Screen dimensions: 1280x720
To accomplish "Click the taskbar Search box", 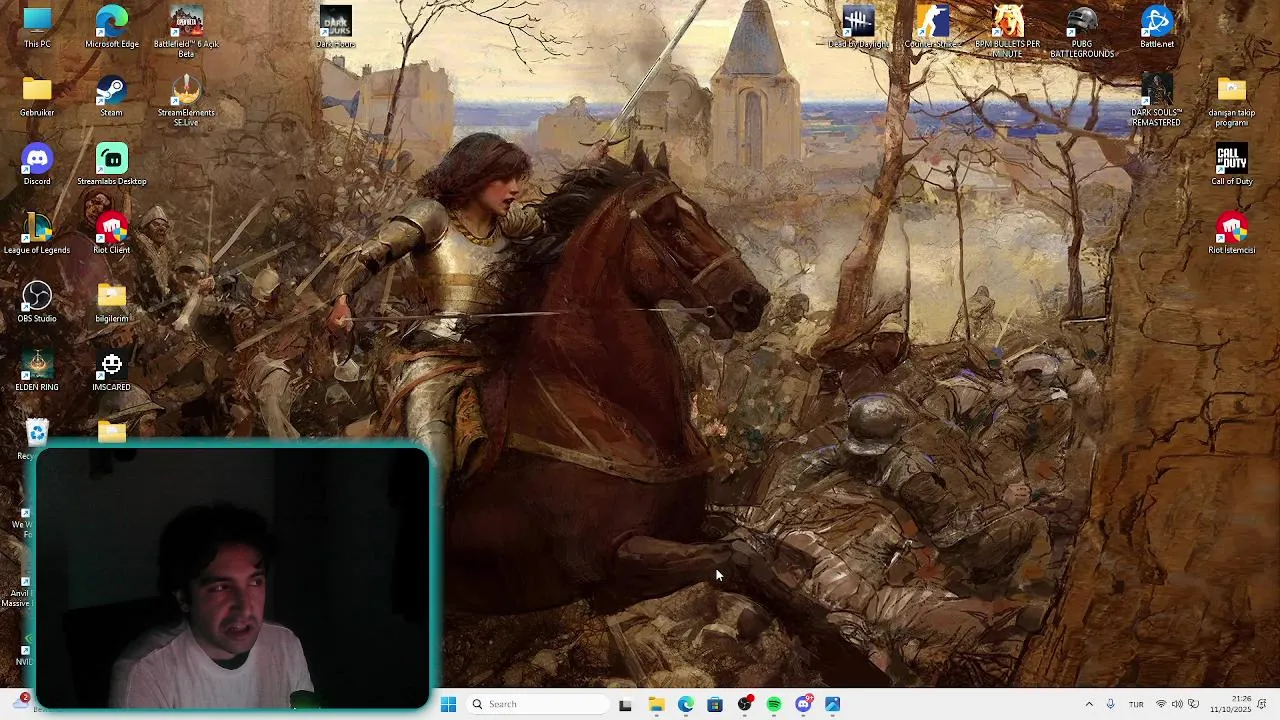I will [538, 704].
